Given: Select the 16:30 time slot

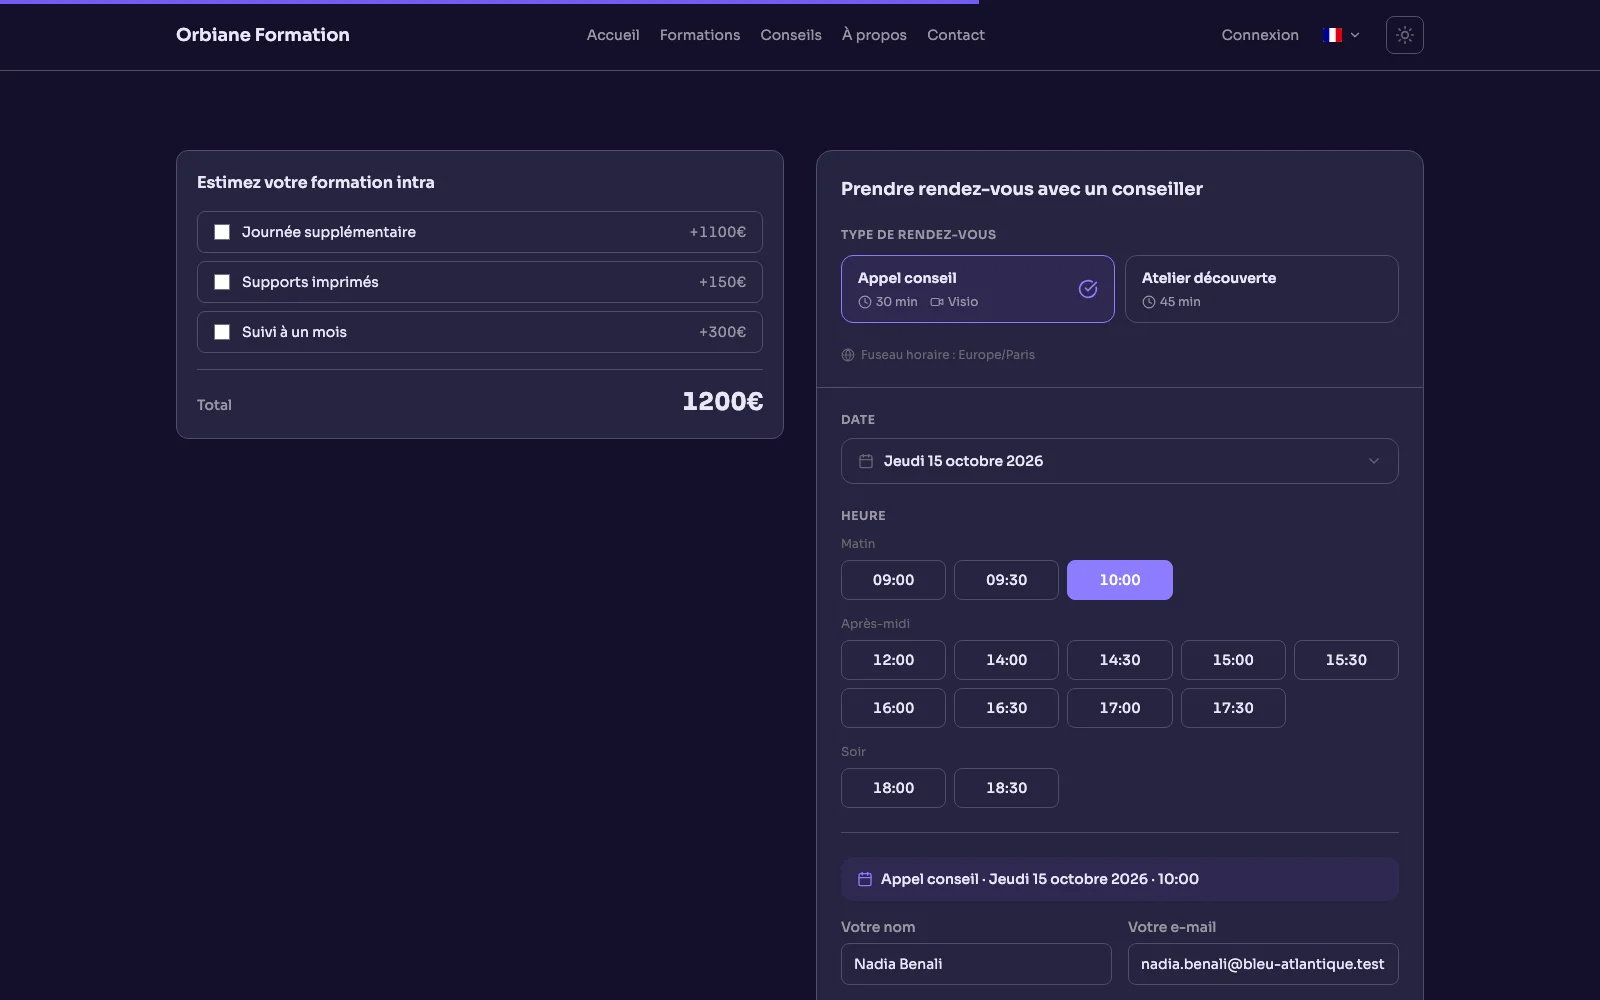Looking at the screenshot, I should pos(1006,708).
